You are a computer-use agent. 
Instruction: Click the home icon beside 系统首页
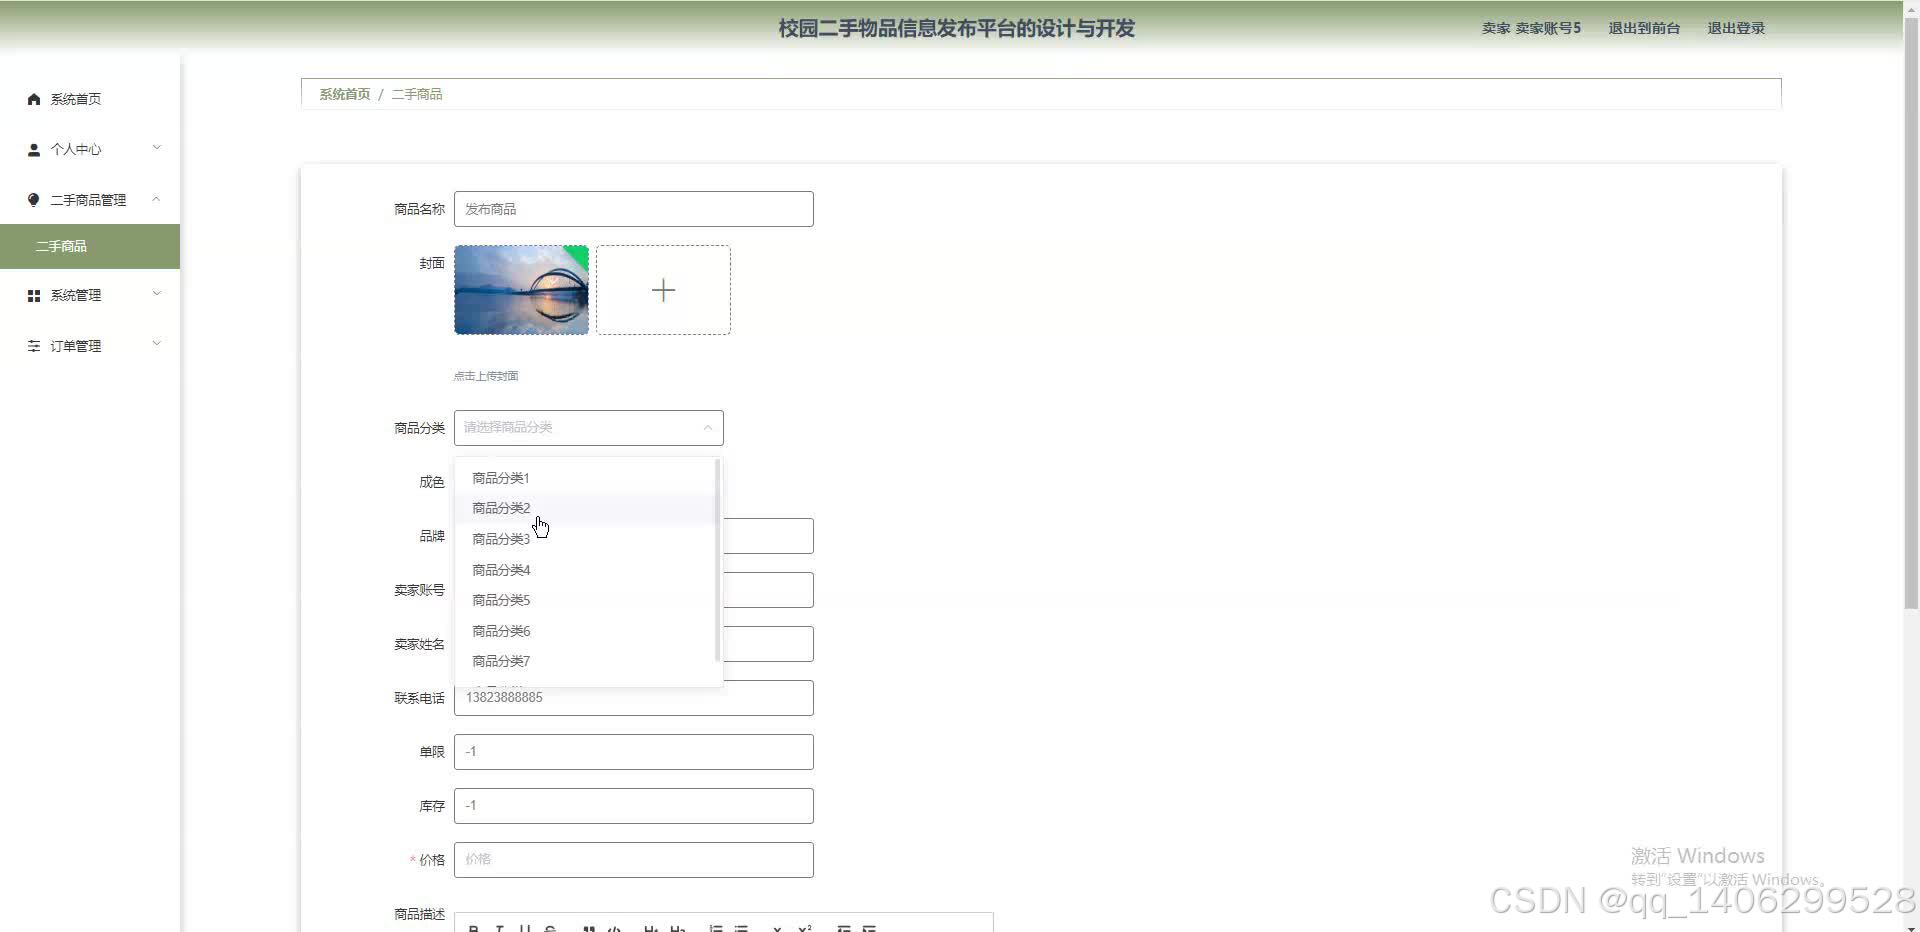pos(34,99)
